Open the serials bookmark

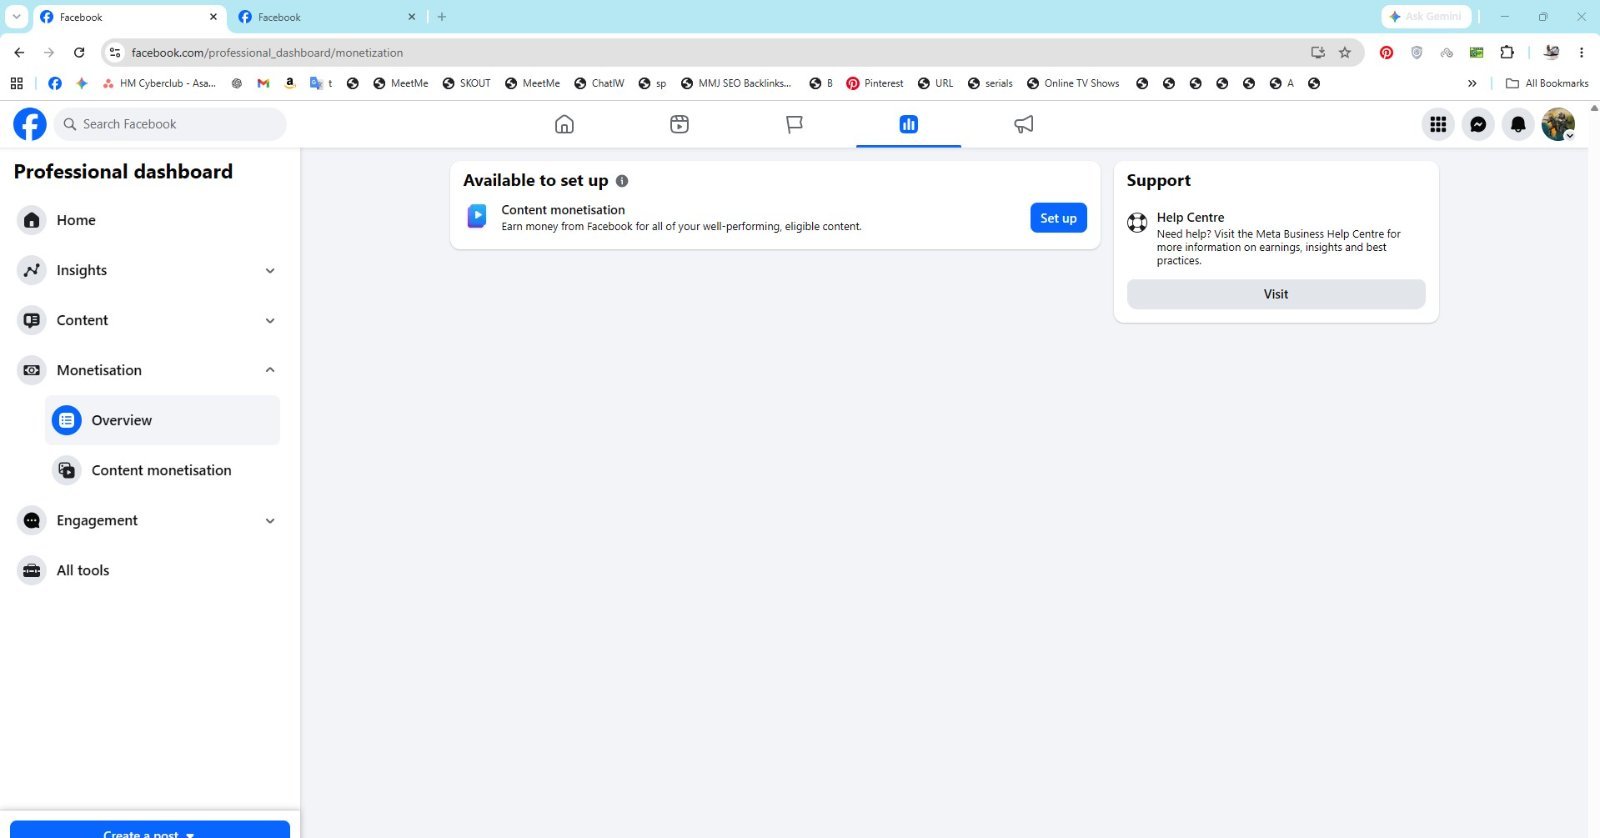[990, 83]
